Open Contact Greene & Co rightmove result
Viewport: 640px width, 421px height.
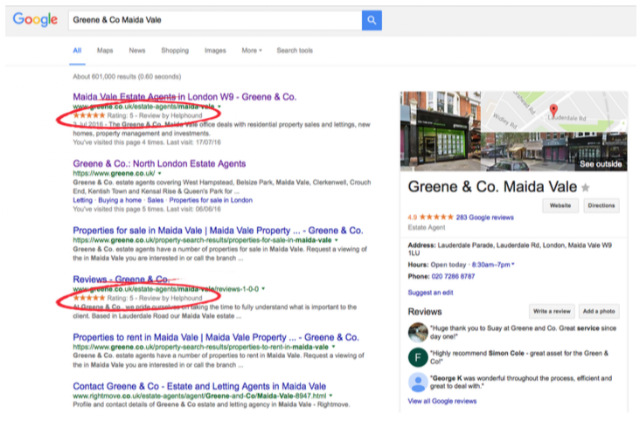(x=199, y=386)
